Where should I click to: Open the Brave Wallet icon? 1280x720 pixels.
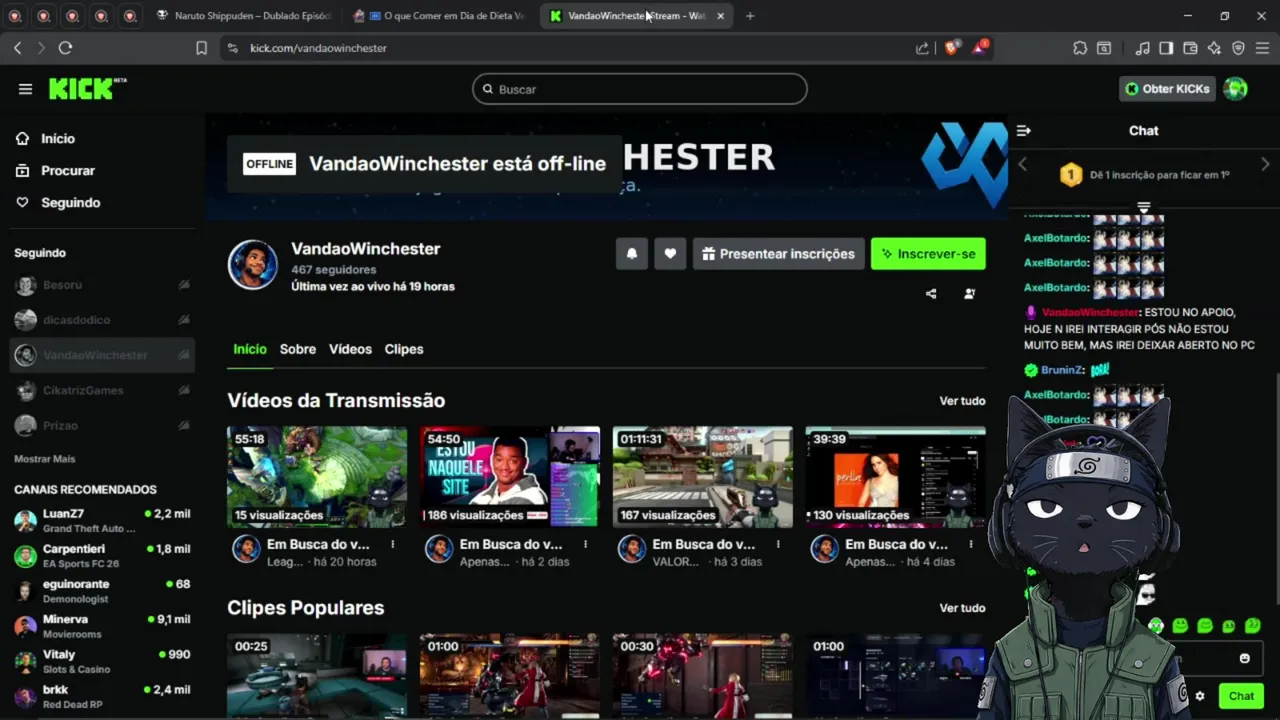(x=1190, y=48)
